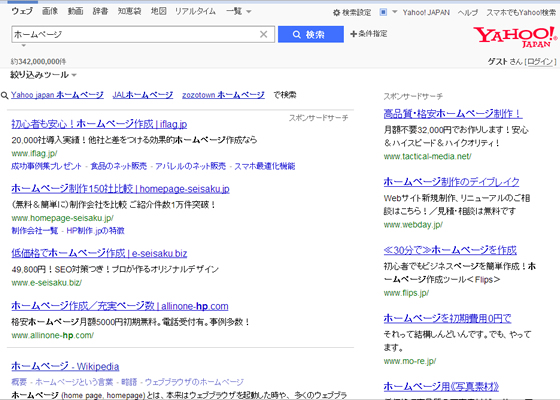
Task: Click sublink 成功事例集プレゼント
Action: [46, 166]
